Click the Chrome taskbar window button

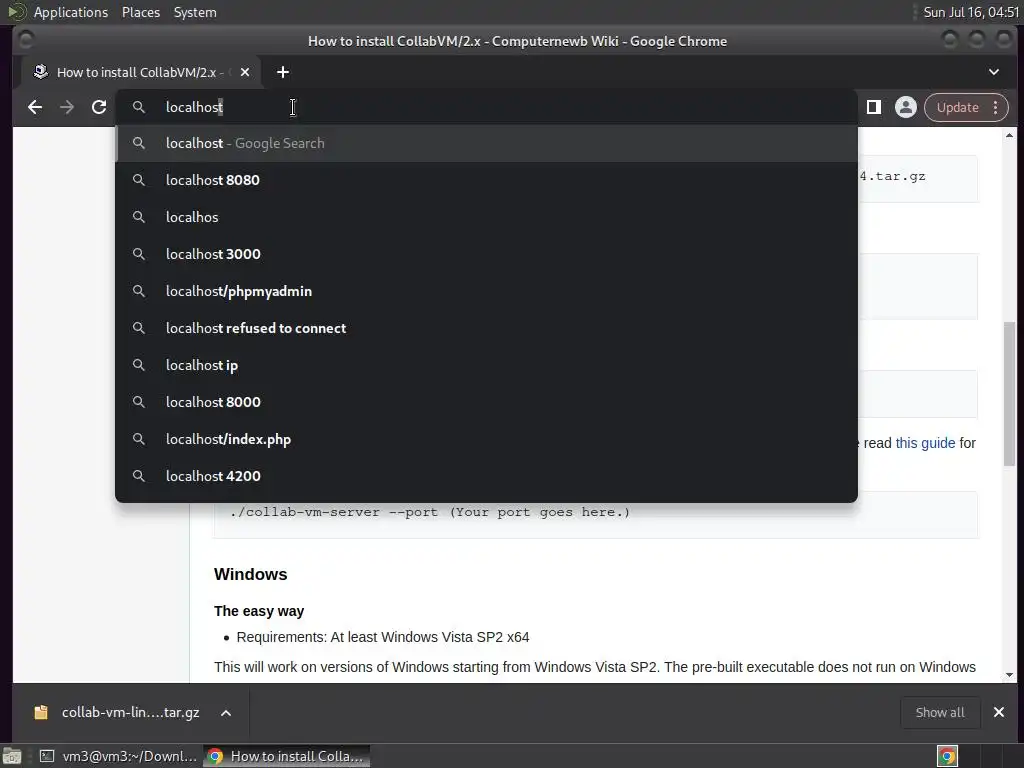pyautogui.click(x=287, y=756)
